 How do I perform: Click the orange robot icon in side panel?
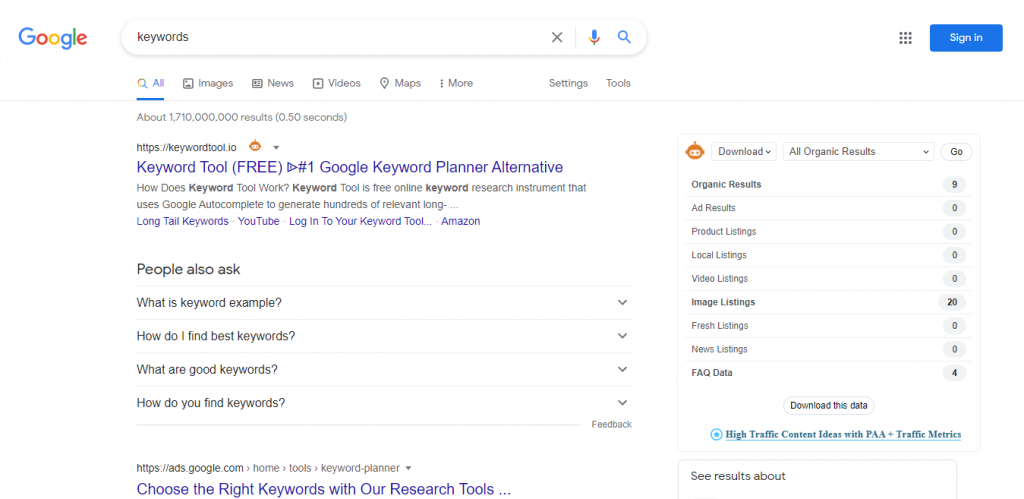click(x=695, y=151)
